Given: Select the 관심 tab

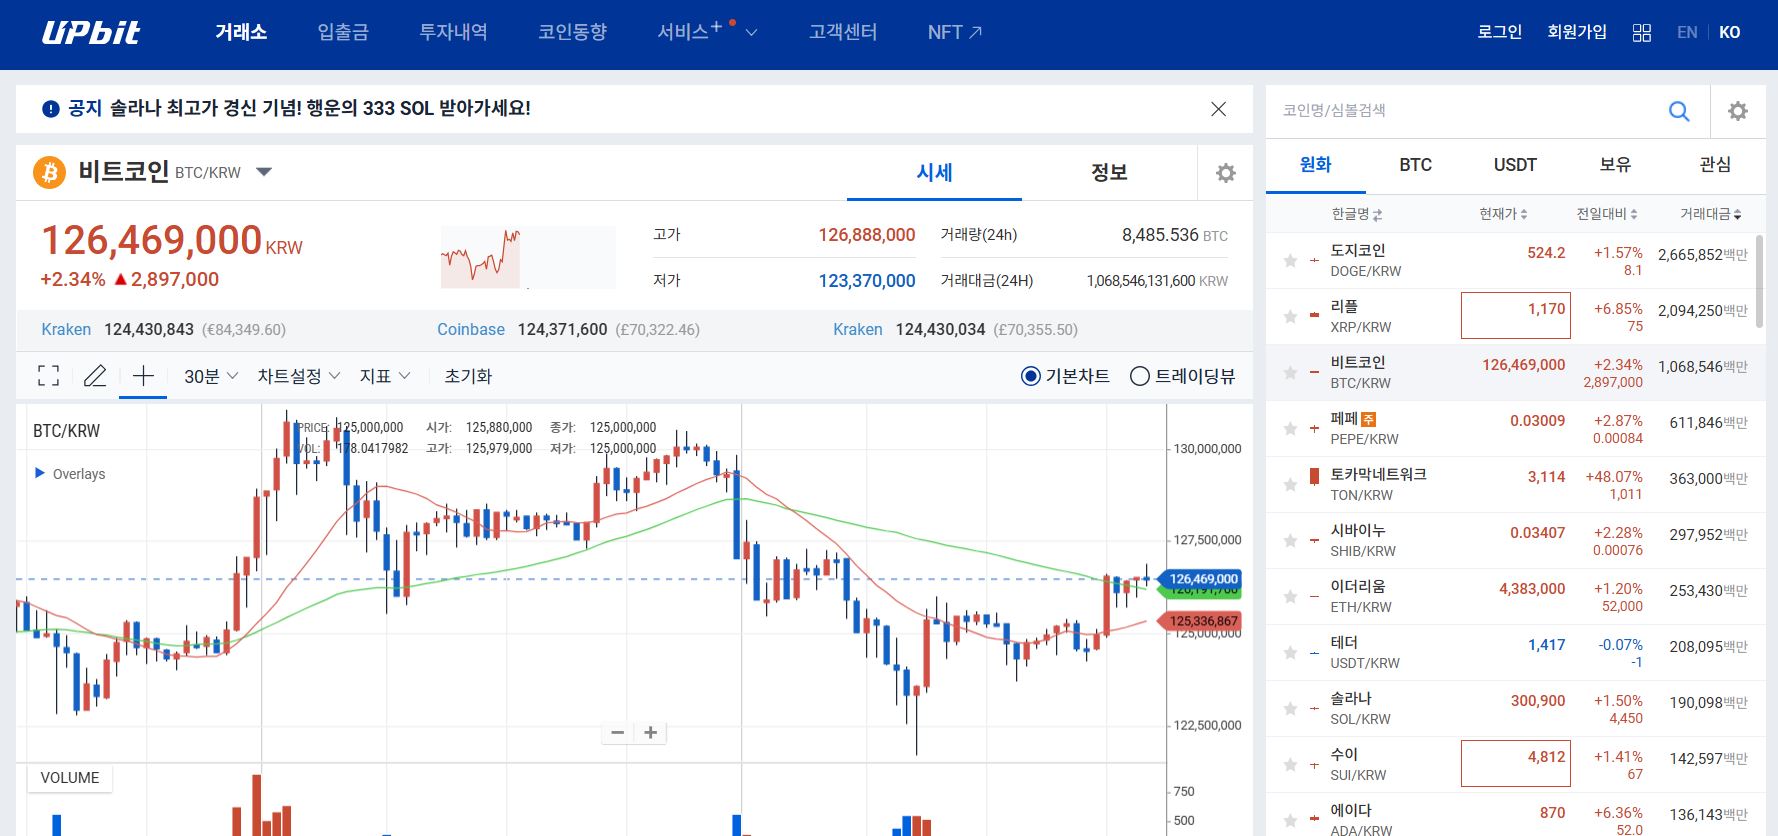Looking at the screenshot, I should pos(1715,165).
